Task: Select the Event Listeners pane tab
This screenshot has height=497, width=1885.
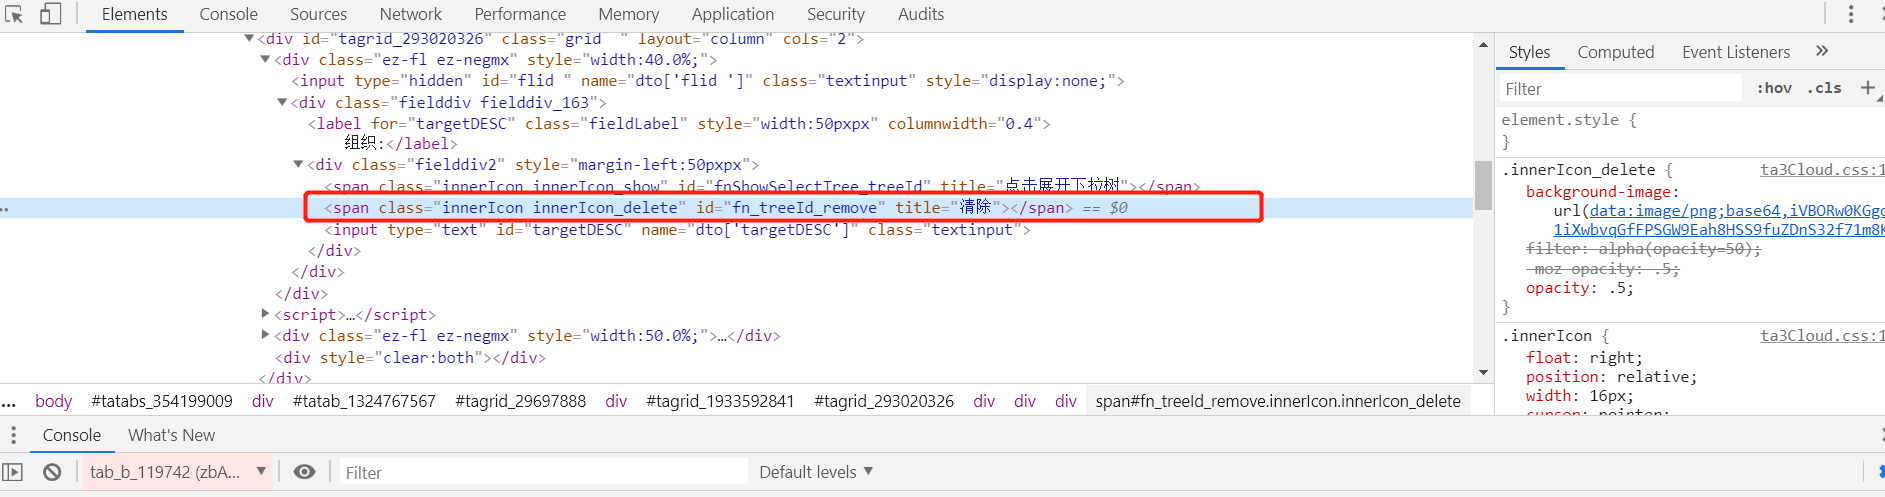Action: point(1736,52)
